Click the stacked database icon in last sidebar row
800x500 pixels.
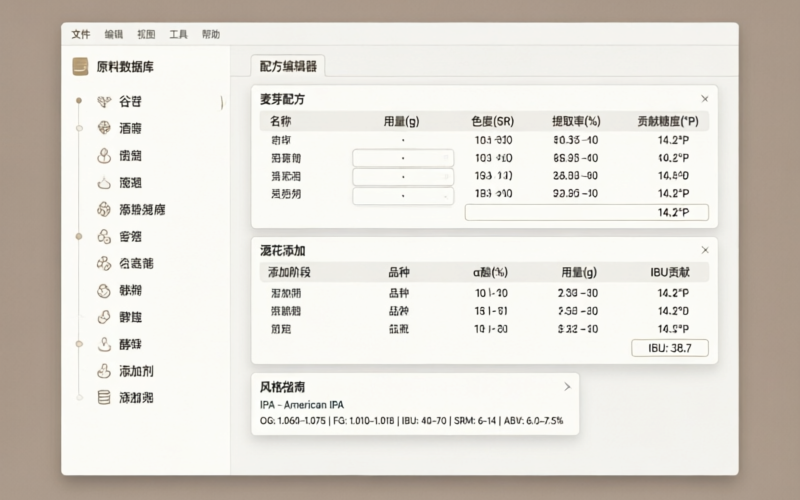[104, 397]
